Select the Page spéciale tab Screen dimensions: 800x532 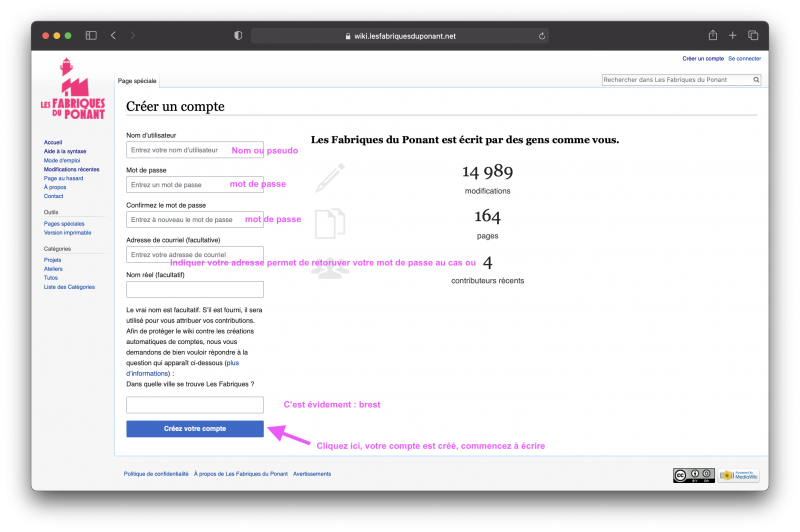coord(137,81)
